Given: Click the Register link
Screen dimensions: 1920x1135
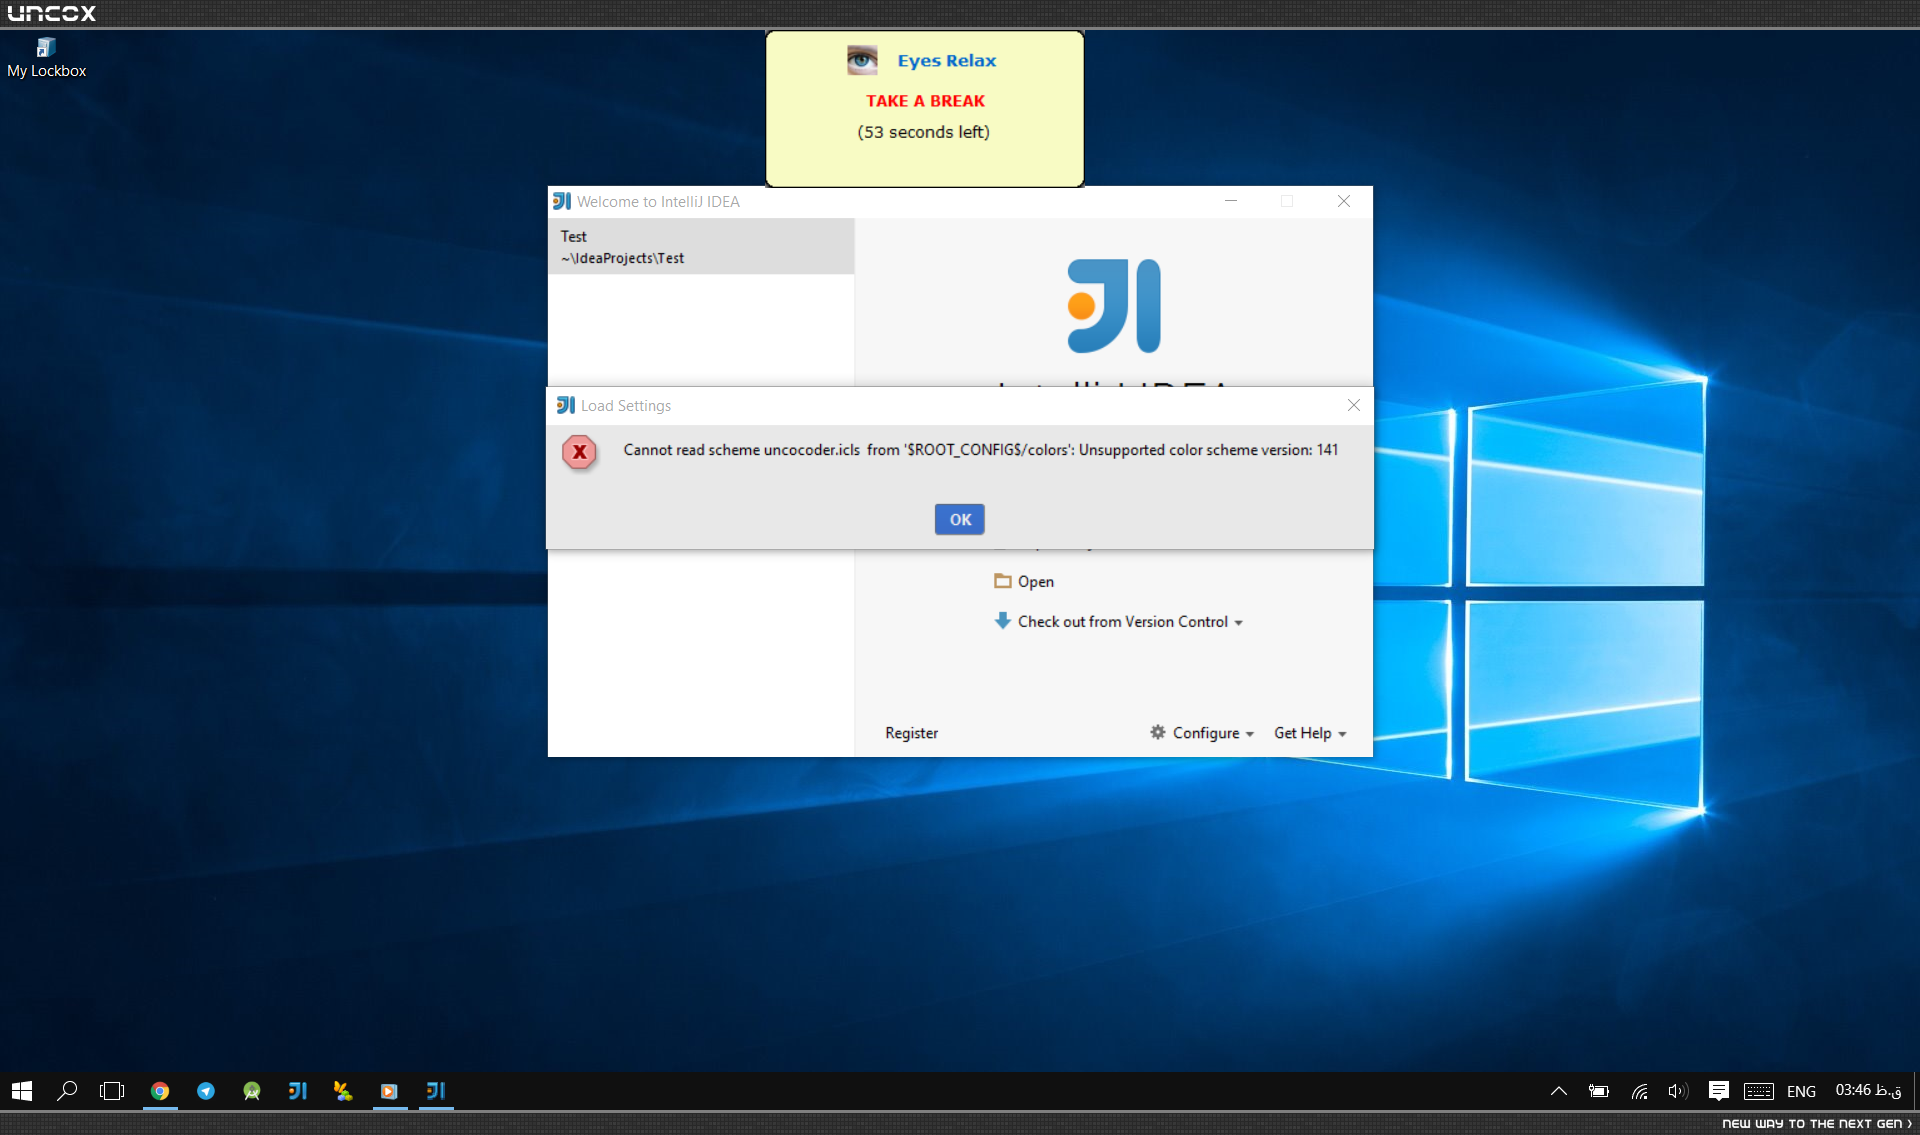Looking at the screenshot, I should pos(911,733).
